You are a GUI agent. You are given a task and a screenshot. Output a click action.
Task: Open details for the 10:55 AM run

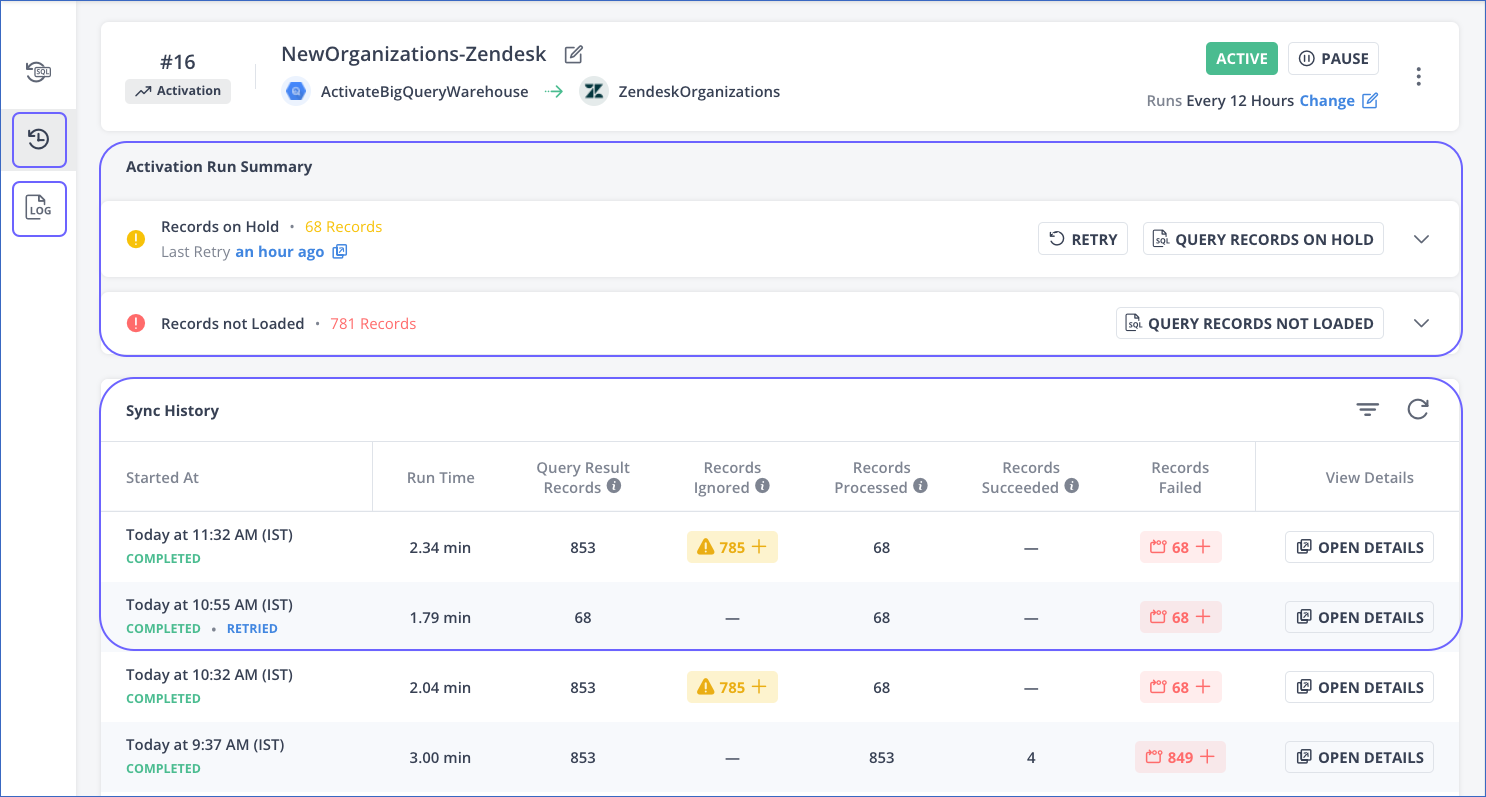point(1359,617)
